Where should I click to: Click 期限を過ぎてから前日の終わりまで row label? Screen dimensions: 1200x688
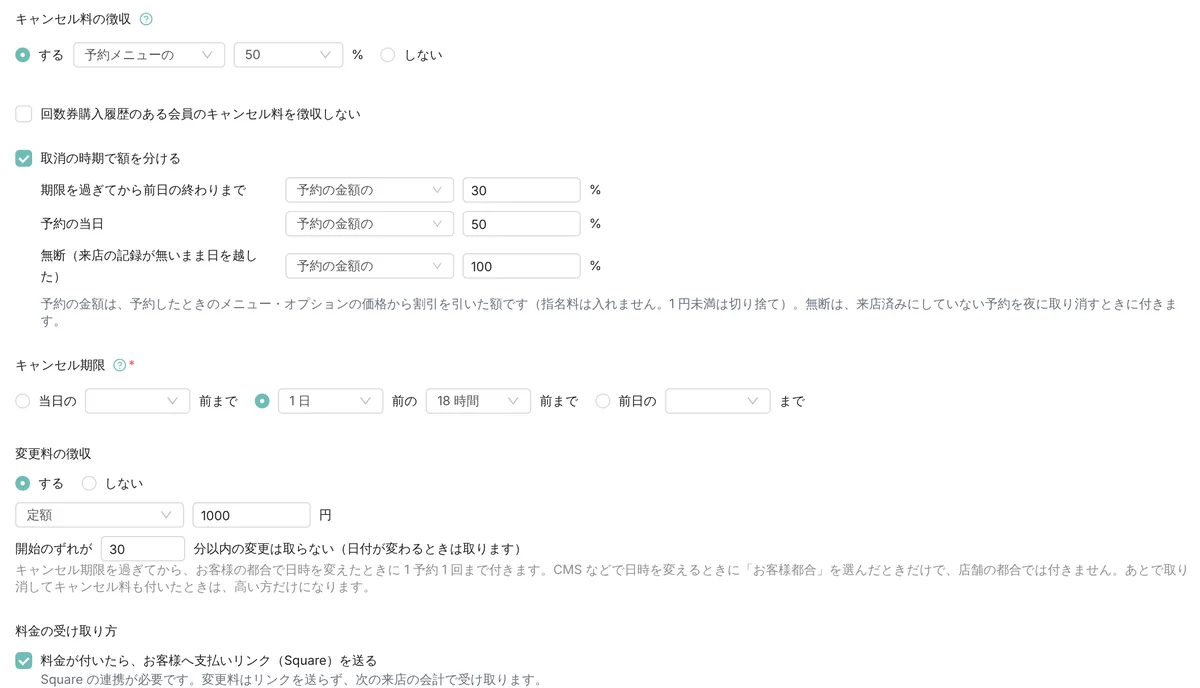(x=143, y=190)
